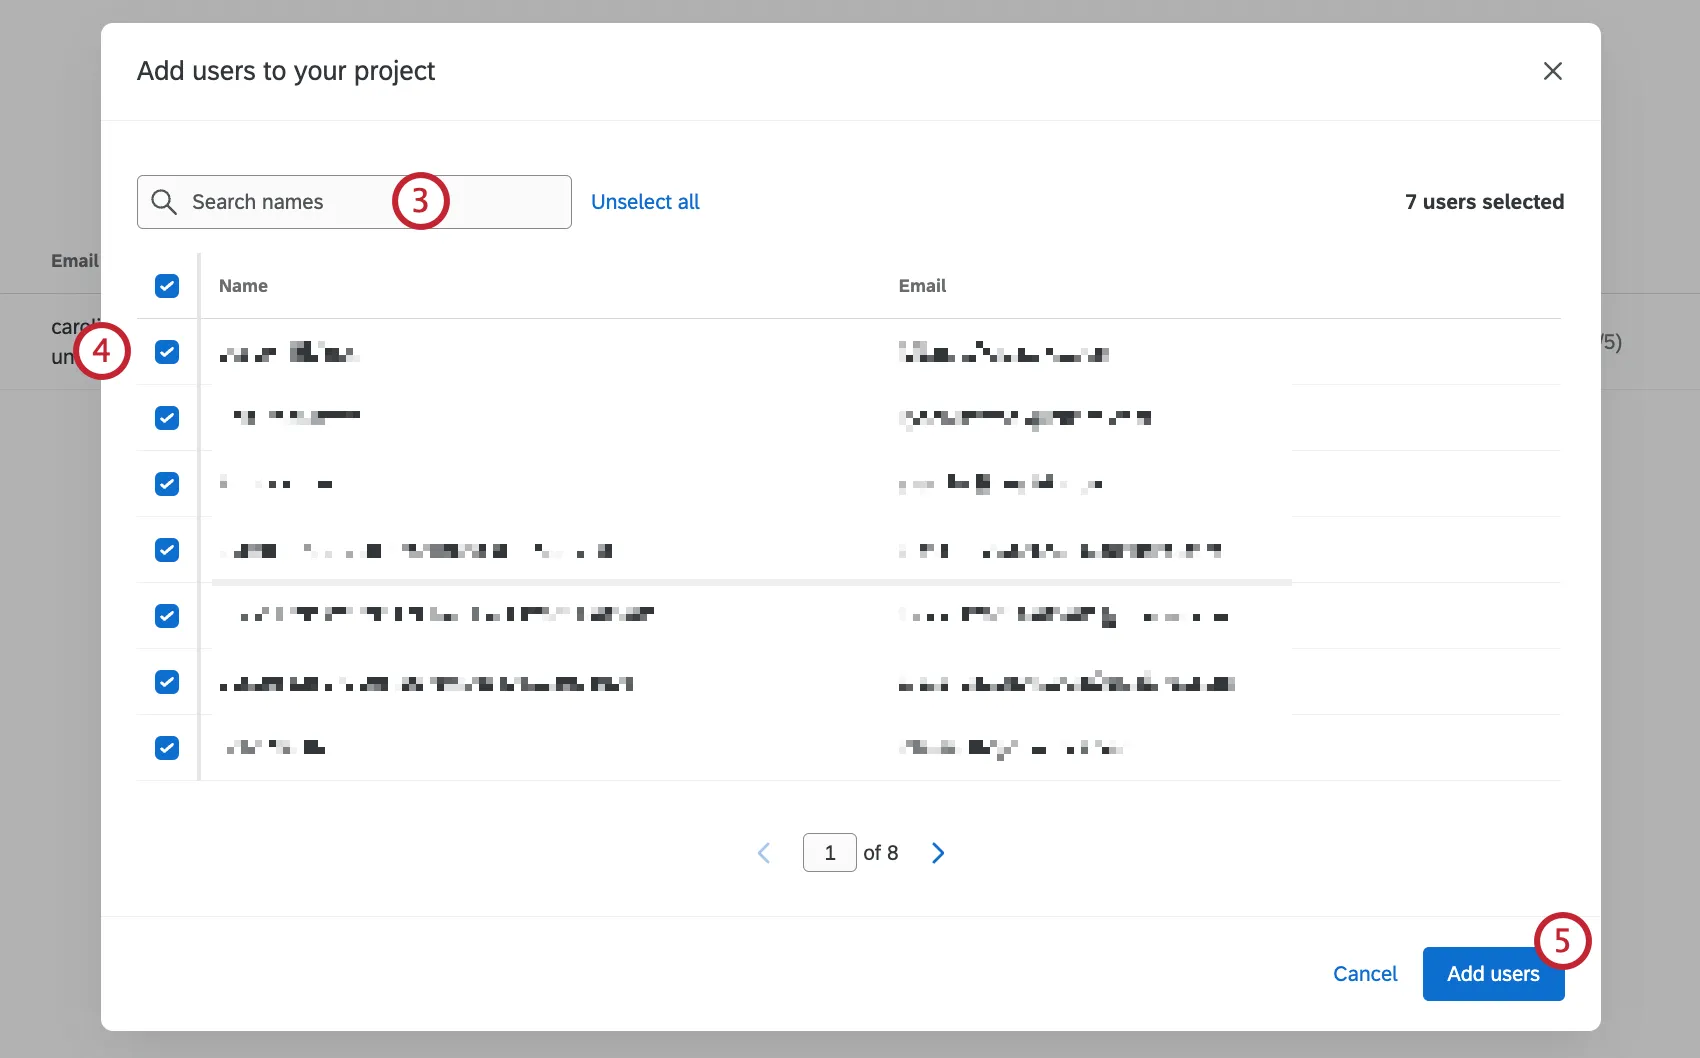
Task: Sort users by the Name column
Action: [243, 285]
